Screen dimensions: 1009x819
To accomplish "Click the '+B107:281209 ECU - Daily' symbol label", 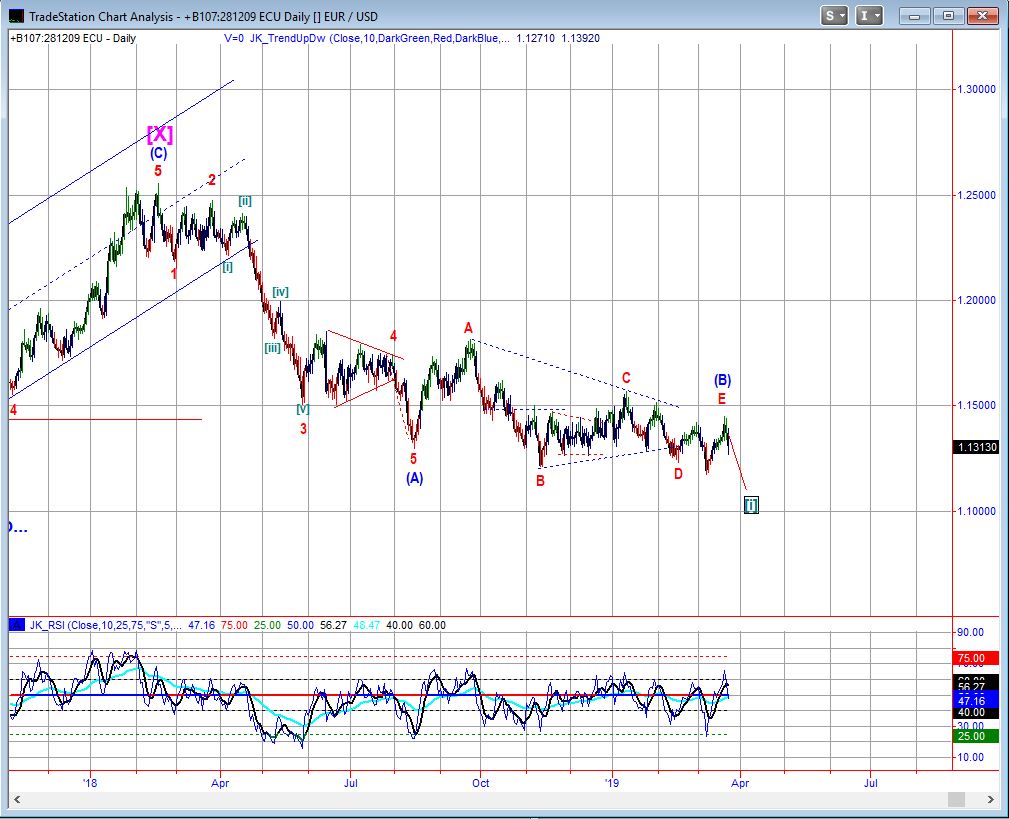I will pyautogui.click(x=73, y=38).
